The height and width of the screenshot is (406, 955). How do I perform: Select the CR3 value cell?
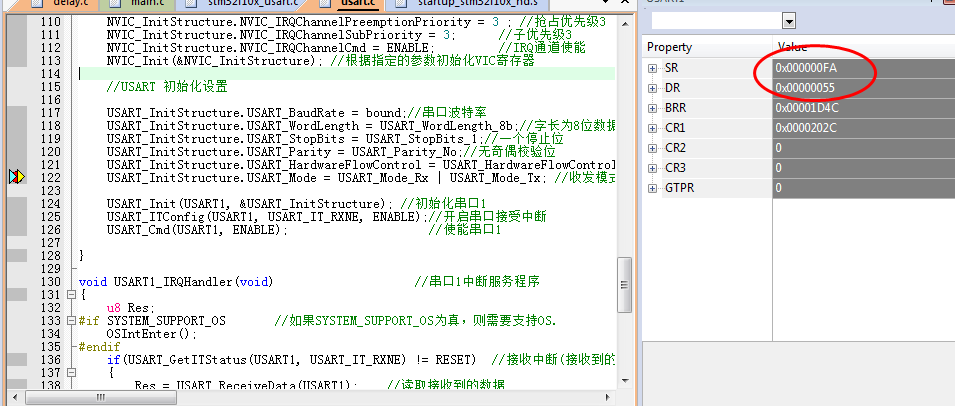coord(864,168)
